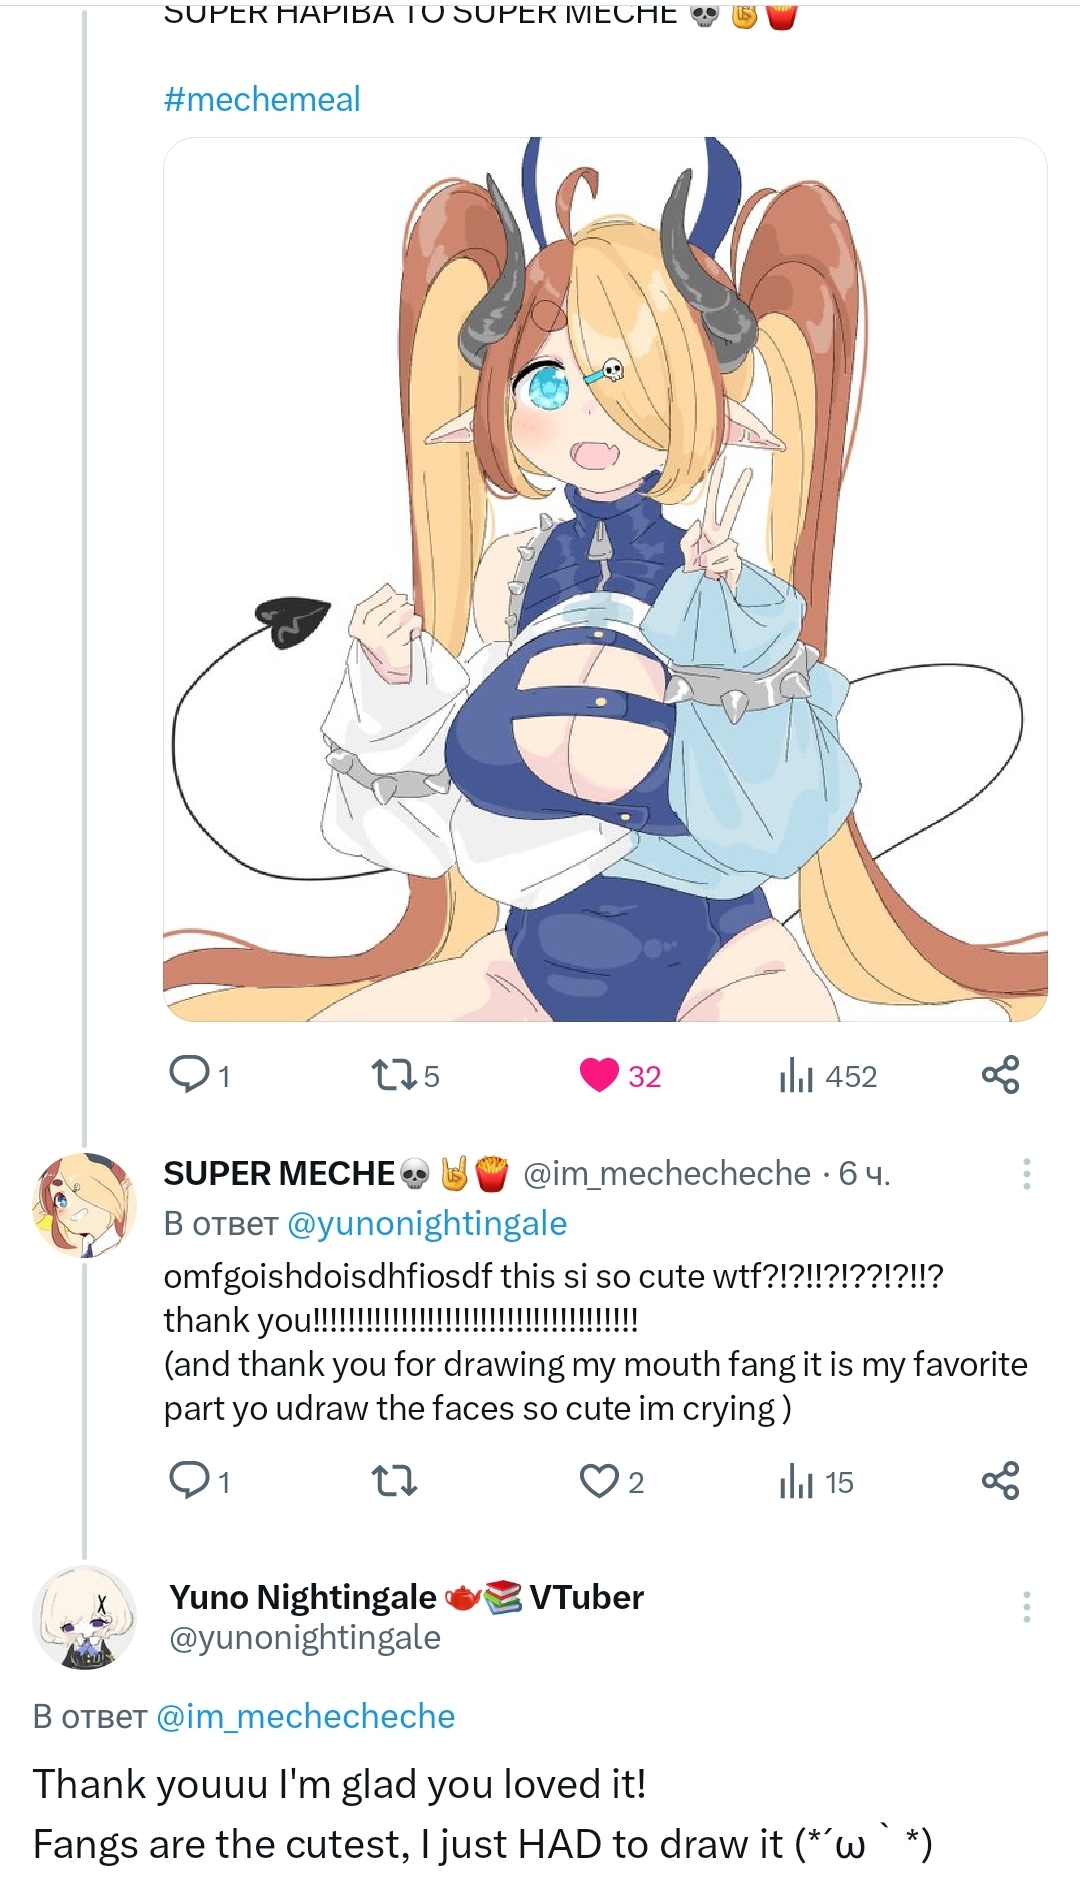Viewport: 1080px width, 1891px height.
Task: Open replies on the artwork post
Action: point(189,1075)
